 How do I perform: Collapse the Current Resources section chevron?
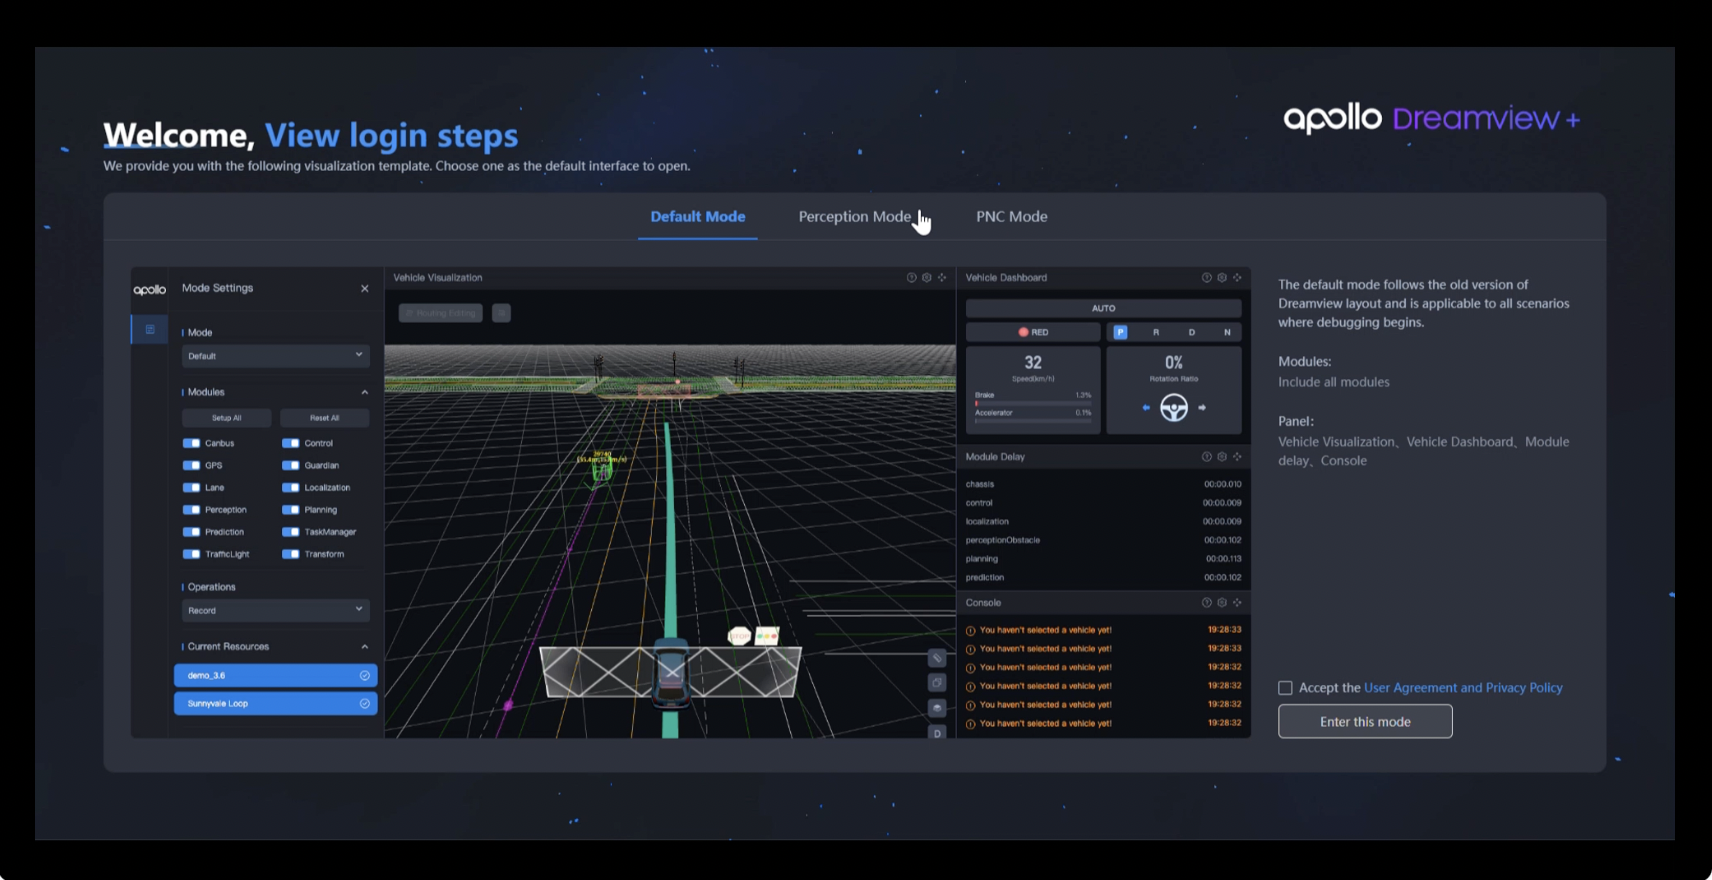click(x=364, y=646)
